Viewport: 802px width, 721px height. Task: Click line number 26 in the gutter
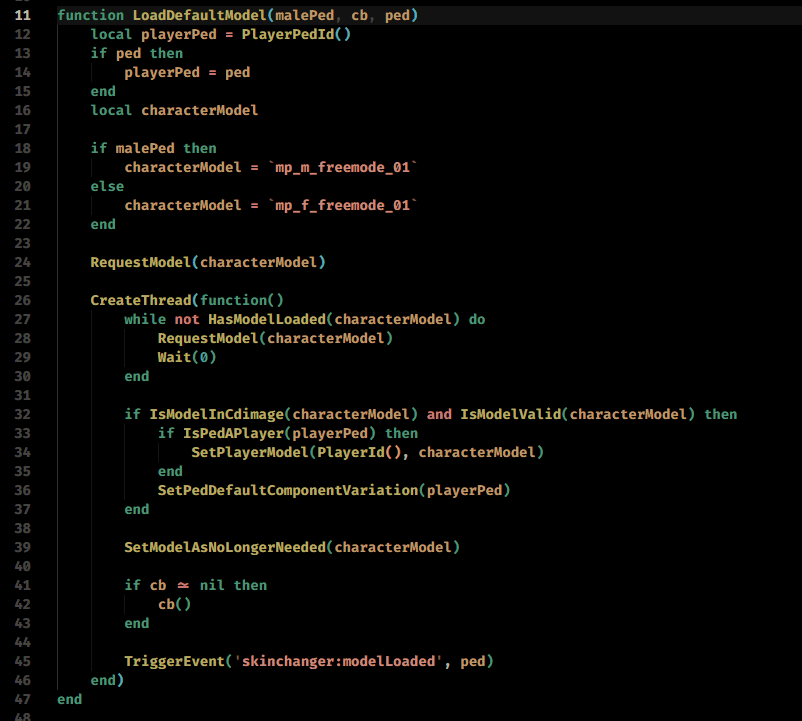tap(22, 299)
